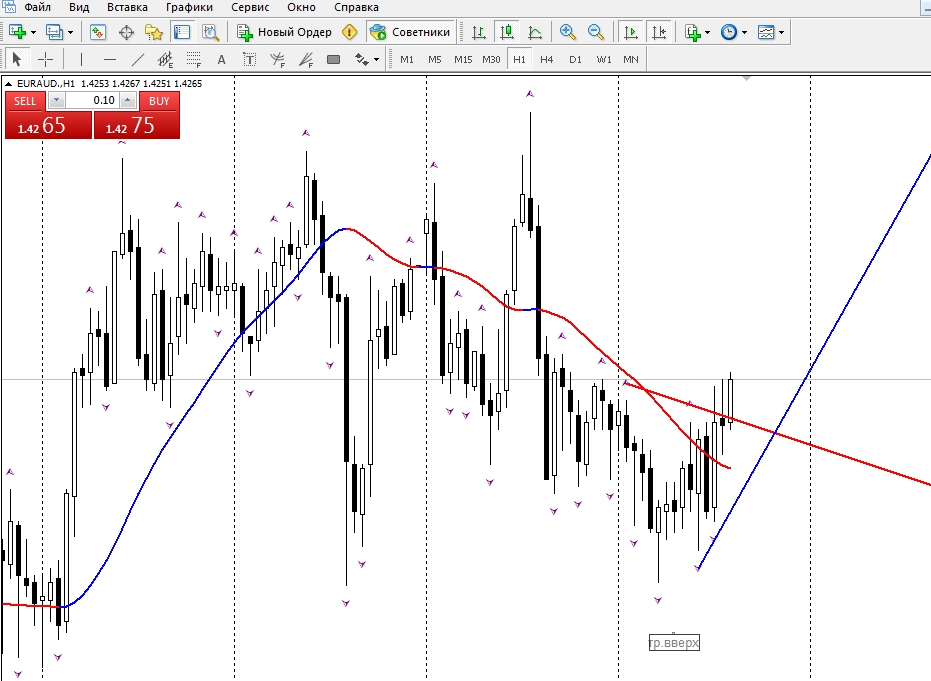Select the H1 timeframe
931x681 pixels.
pos(519,59)
